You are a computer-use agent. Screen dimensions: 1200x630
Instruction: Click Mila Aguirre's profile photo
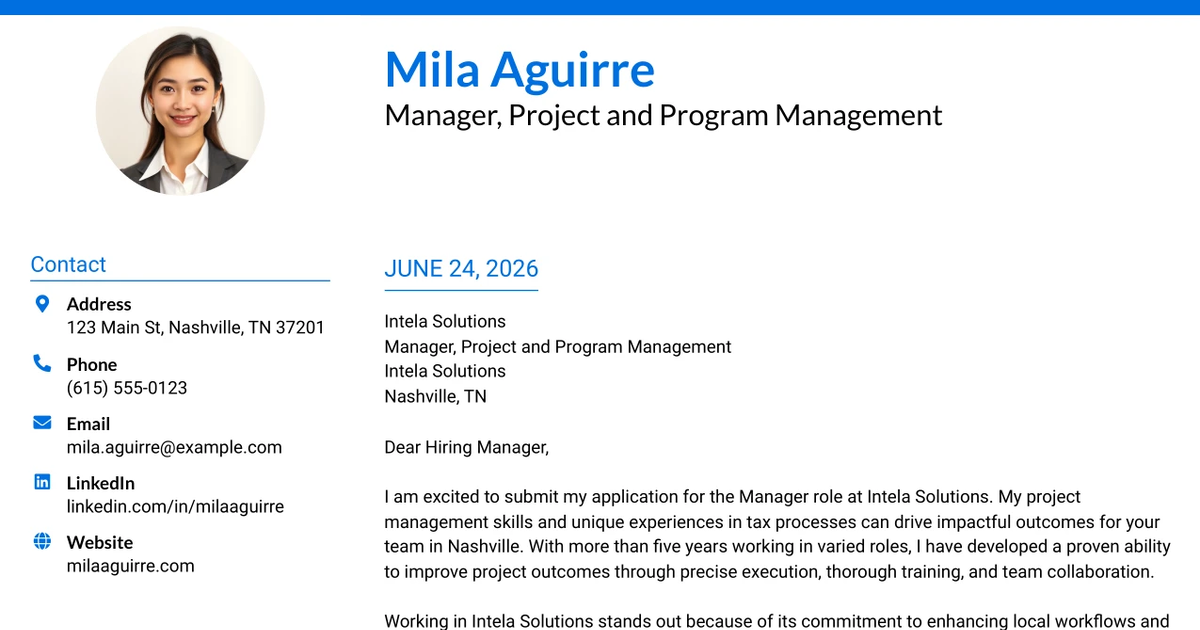[180, 110]
